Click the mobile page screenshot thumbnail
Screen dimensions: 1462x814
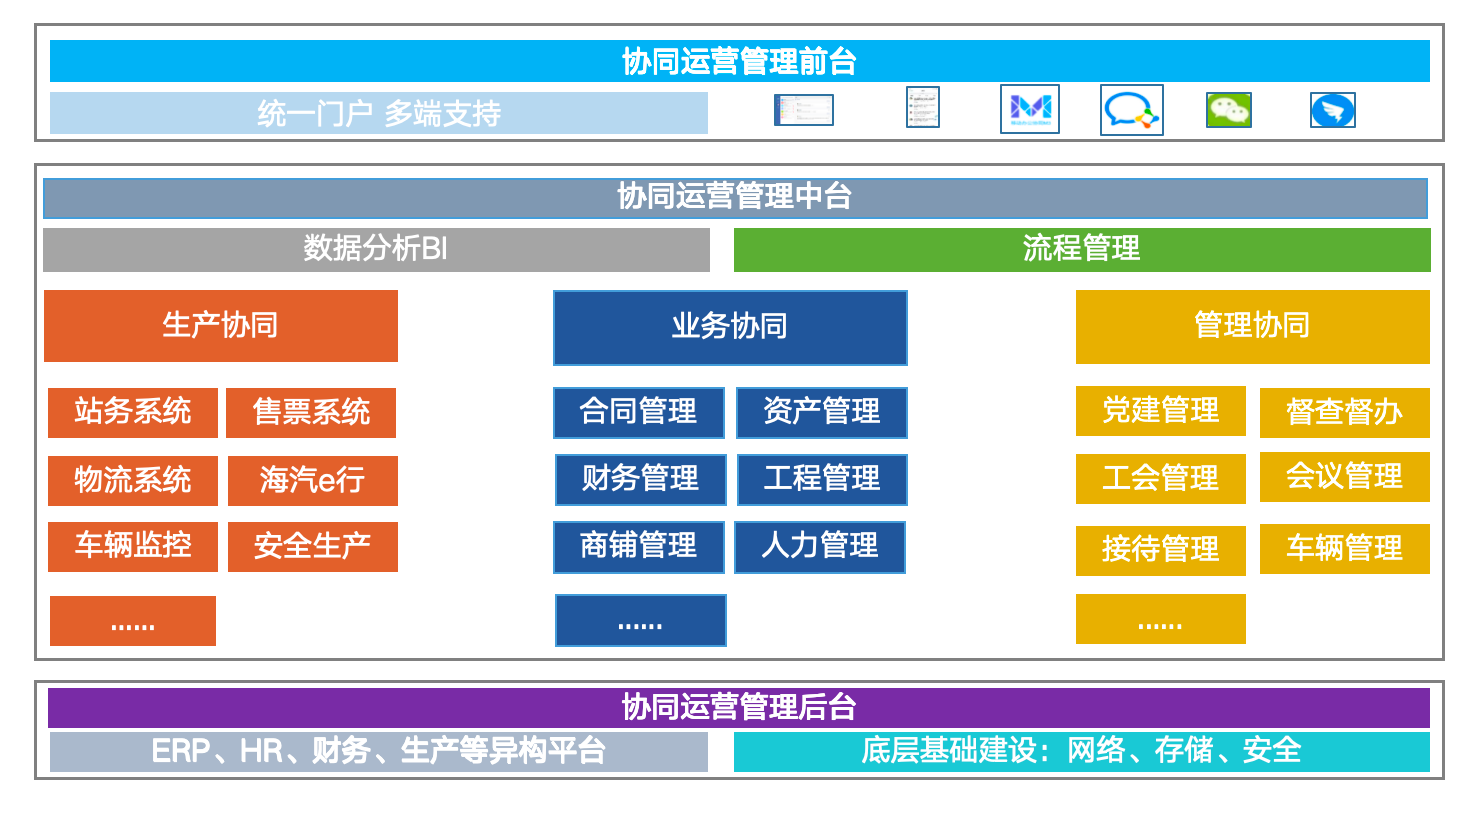tap(923, 107)
